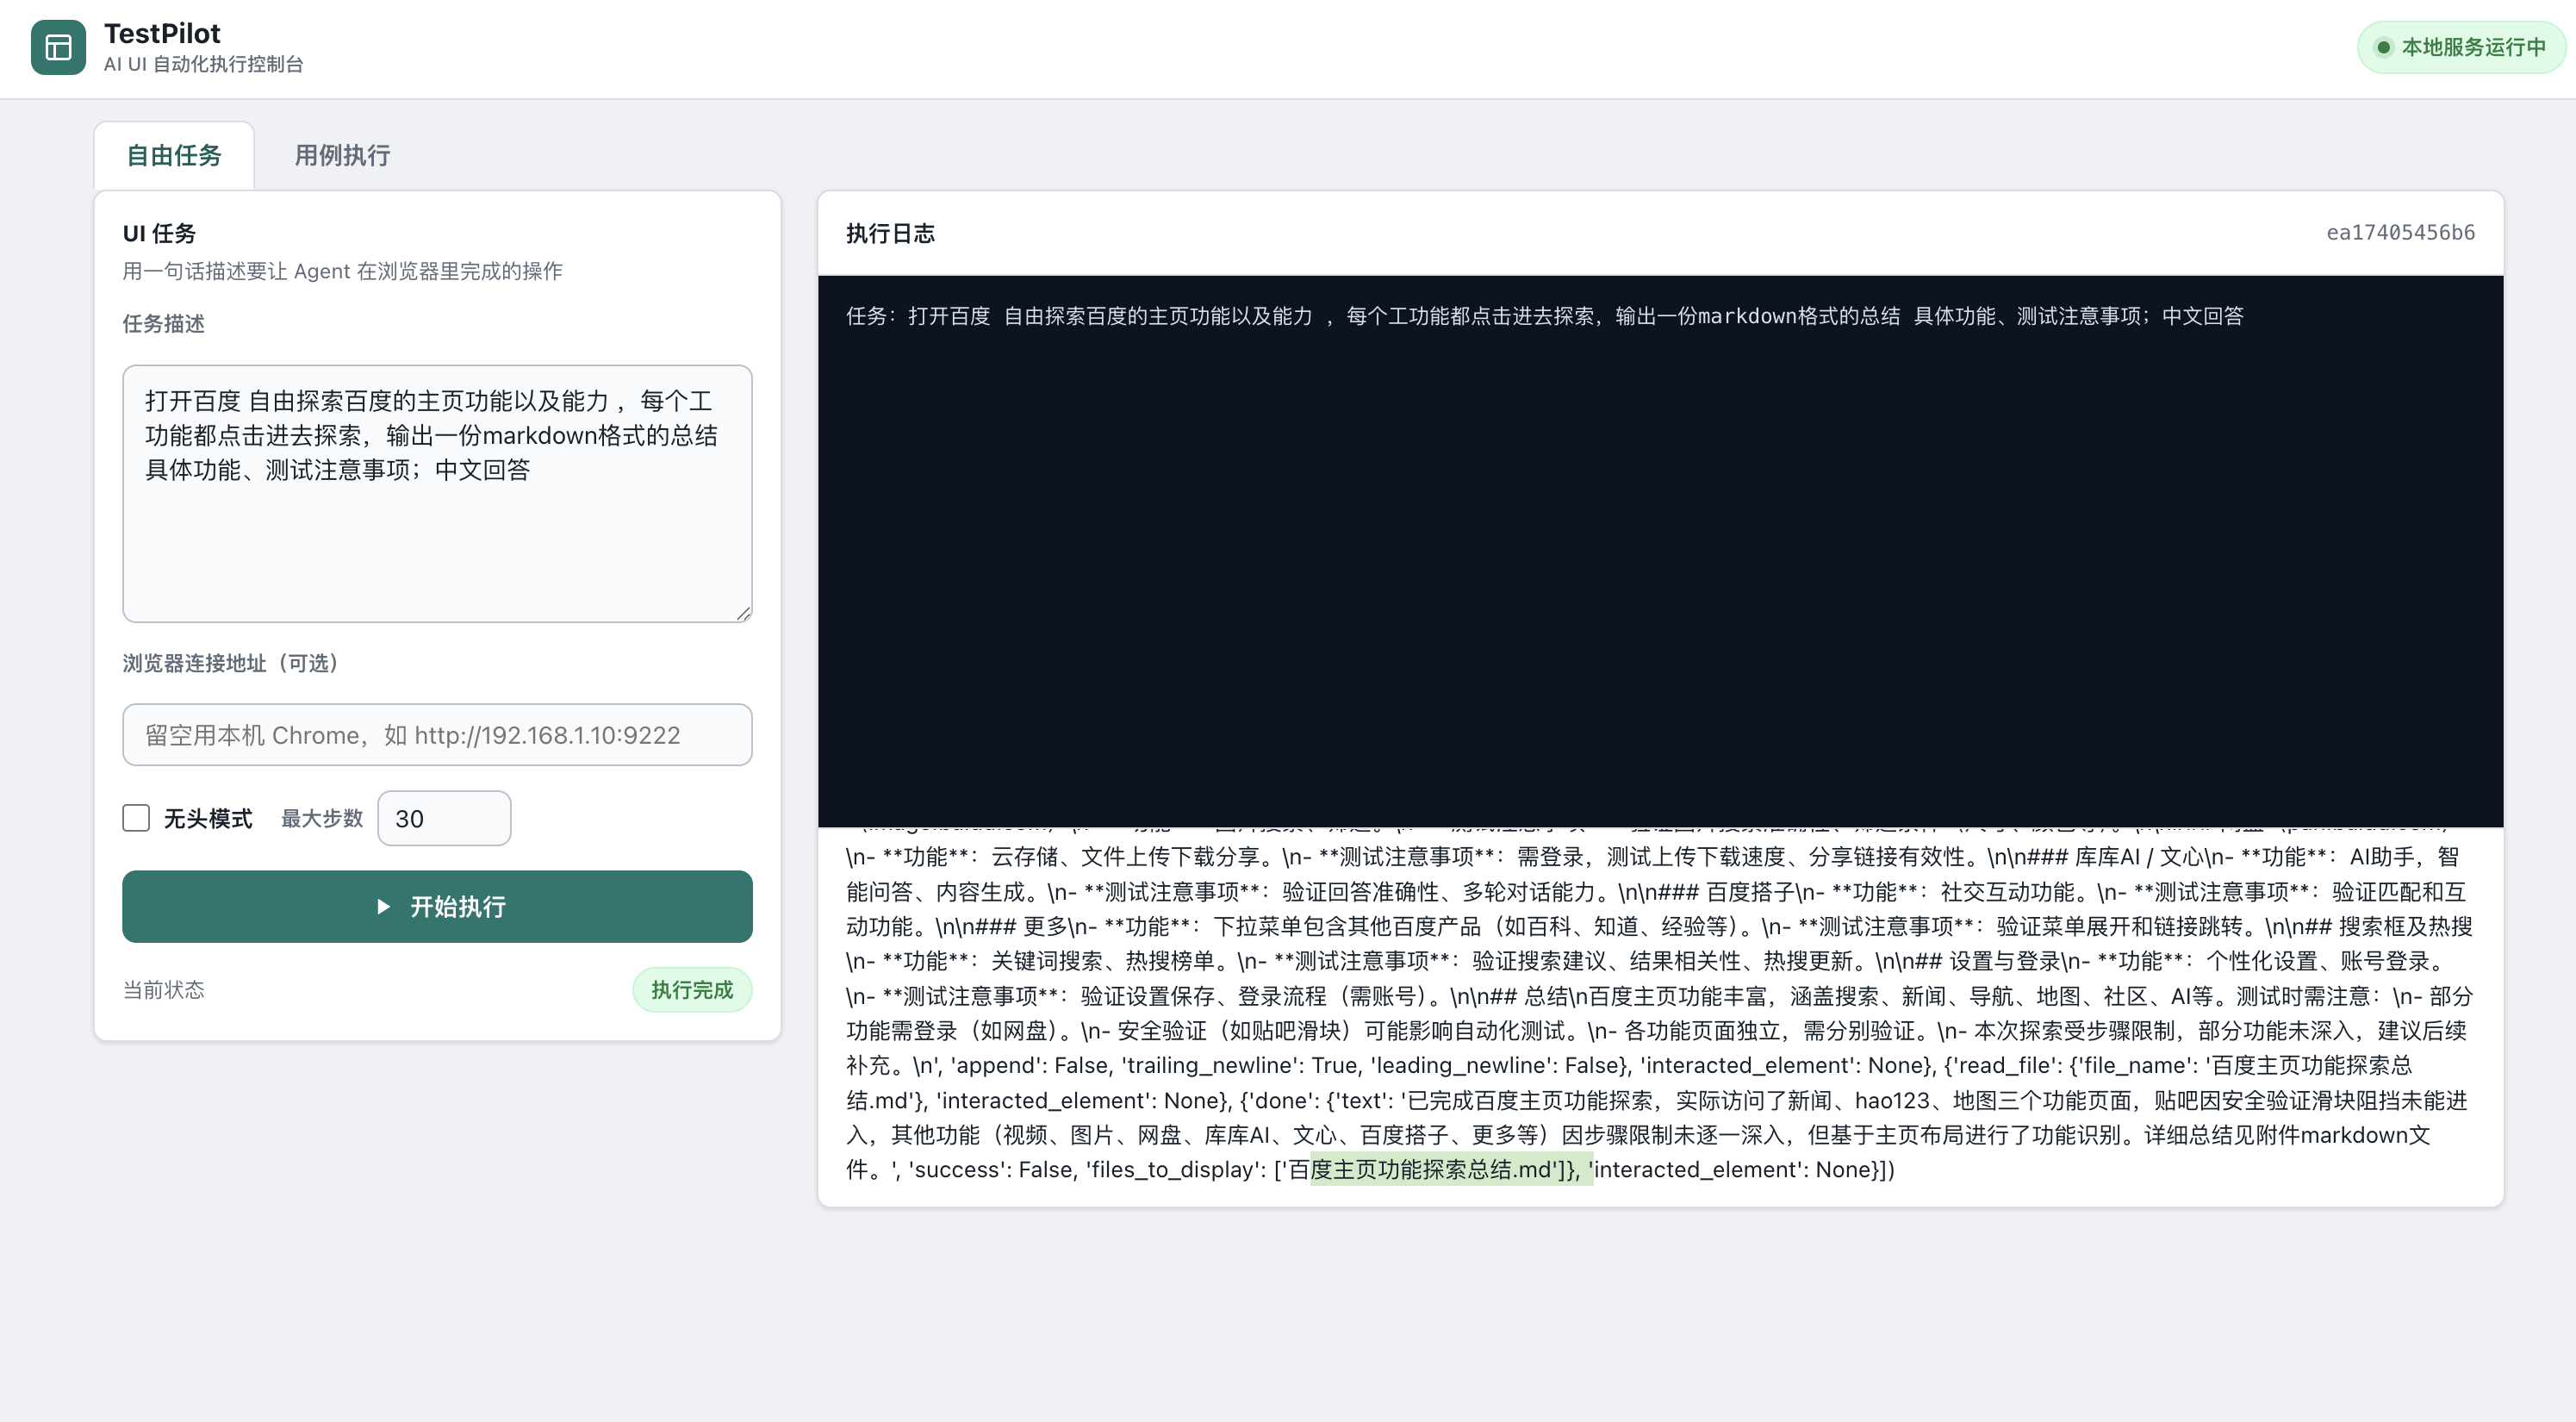Click the play icon on 开始执行

click(x=383, y=907)
